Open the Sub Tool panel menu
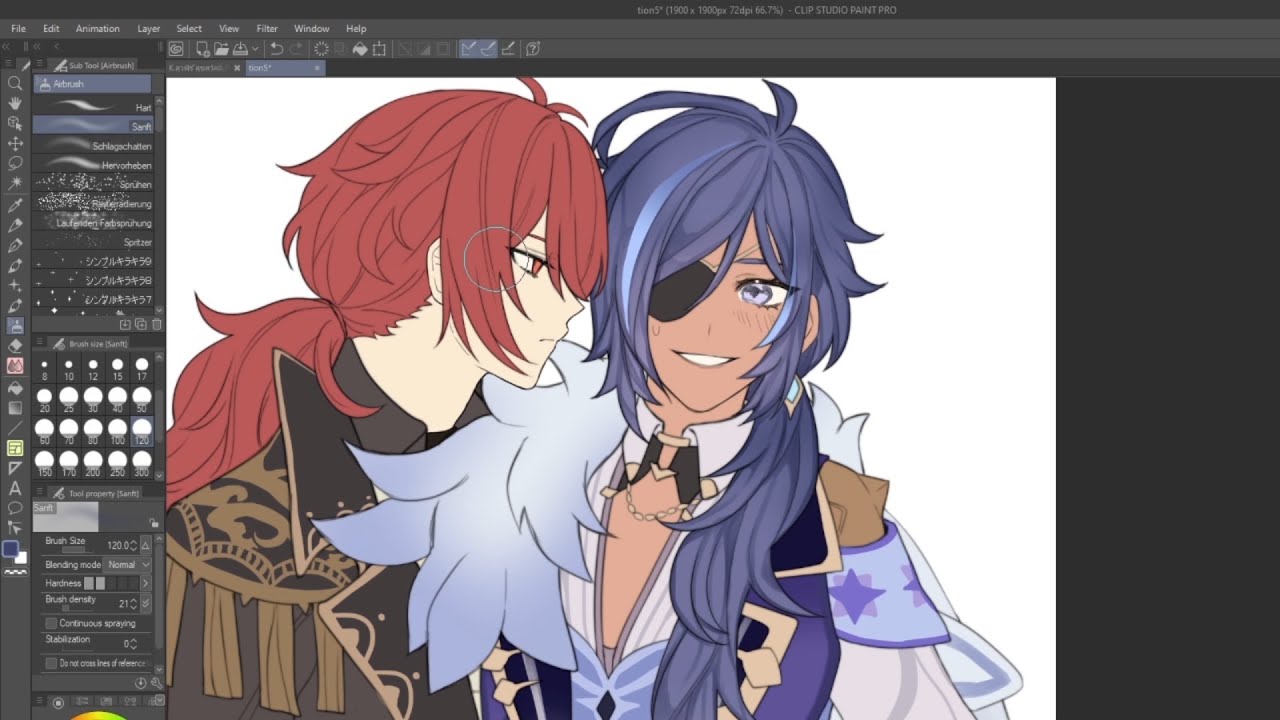 click(x=41, y=65)
